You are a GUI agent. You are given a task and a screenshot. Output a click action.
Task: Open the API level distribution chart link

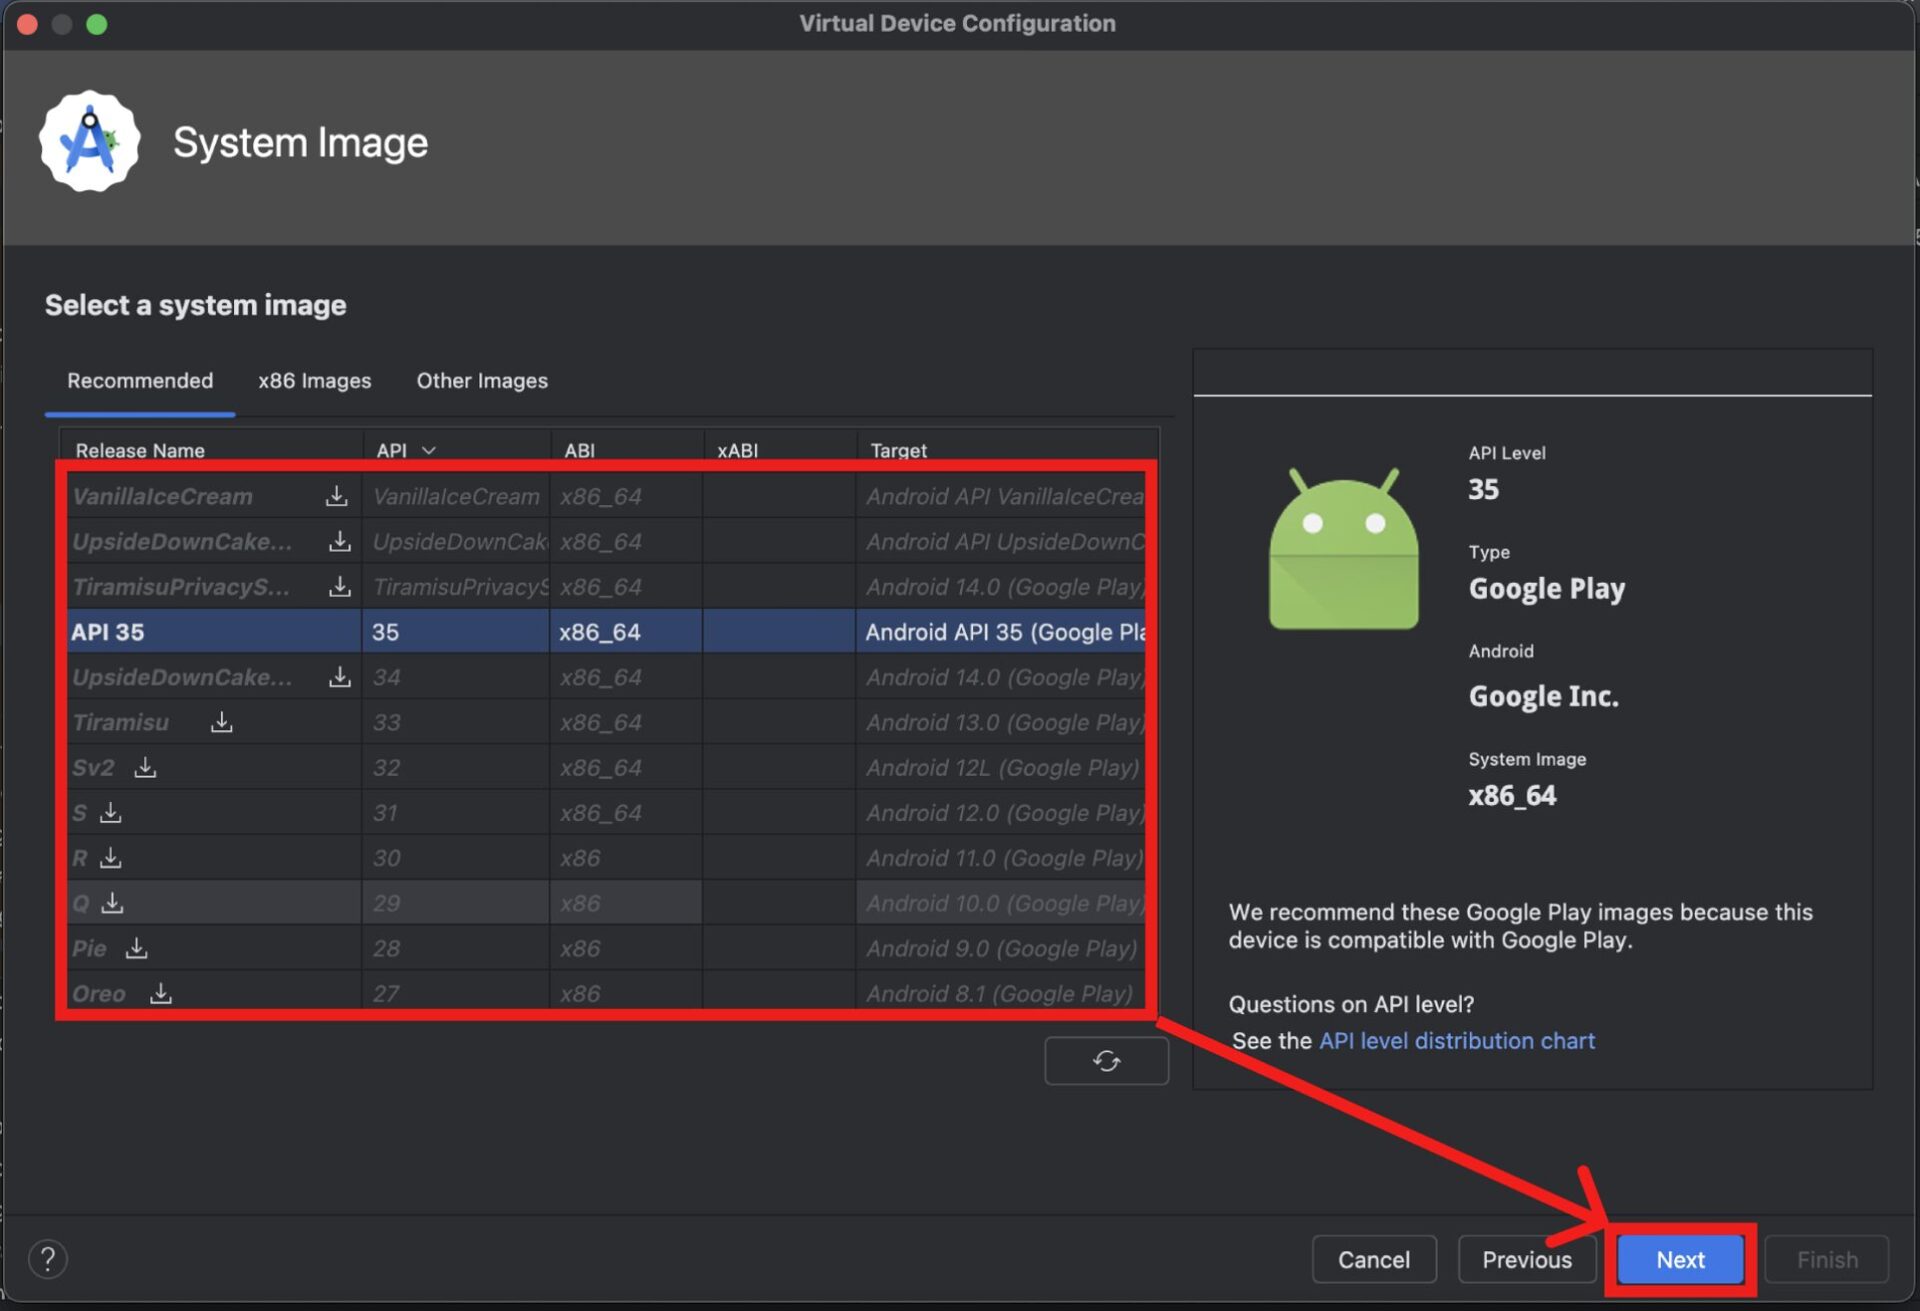[x=1456, y=1041]
